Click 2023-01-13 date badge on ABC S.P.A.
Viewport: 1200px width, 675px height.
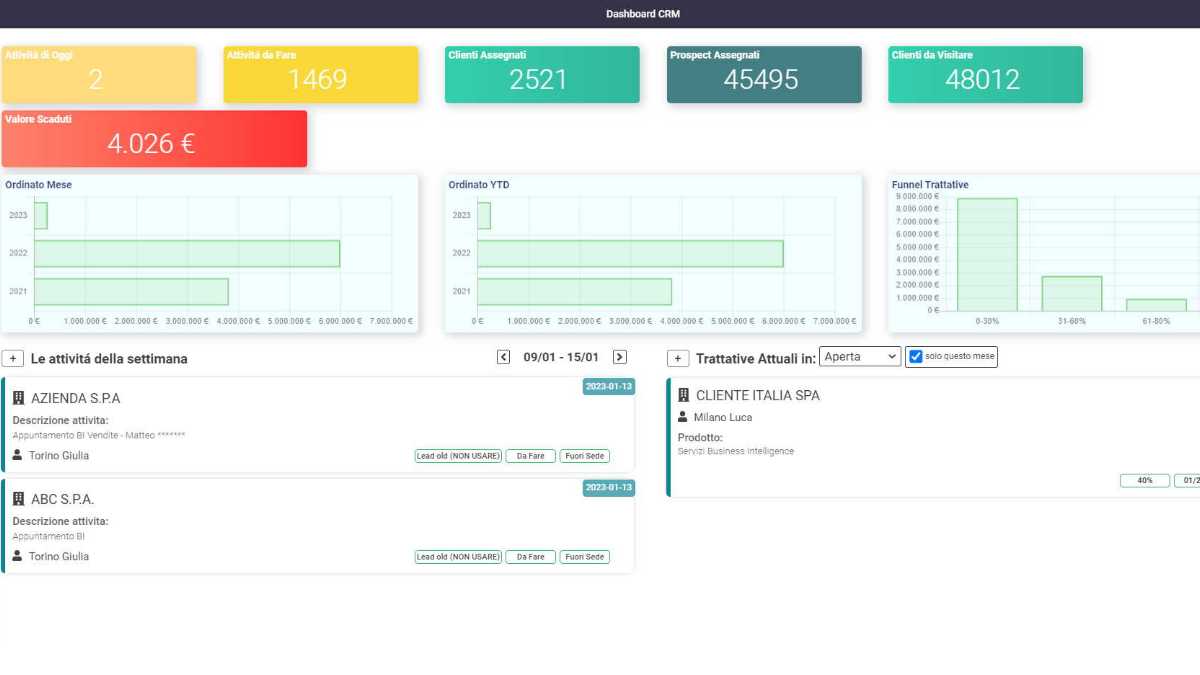coord(608,487)
